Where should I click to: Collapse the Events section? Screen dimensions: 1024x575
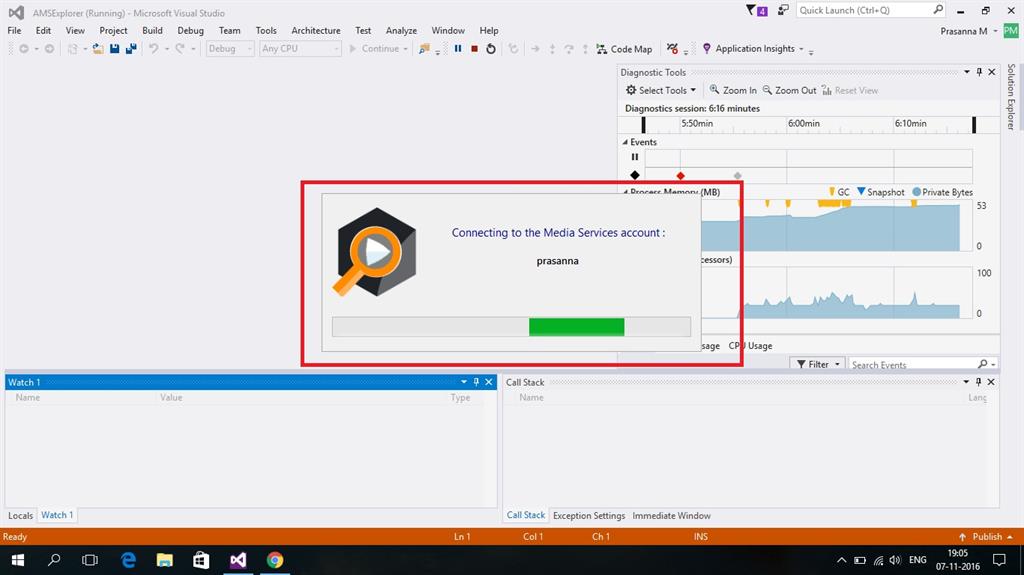(x=625, y=142)
